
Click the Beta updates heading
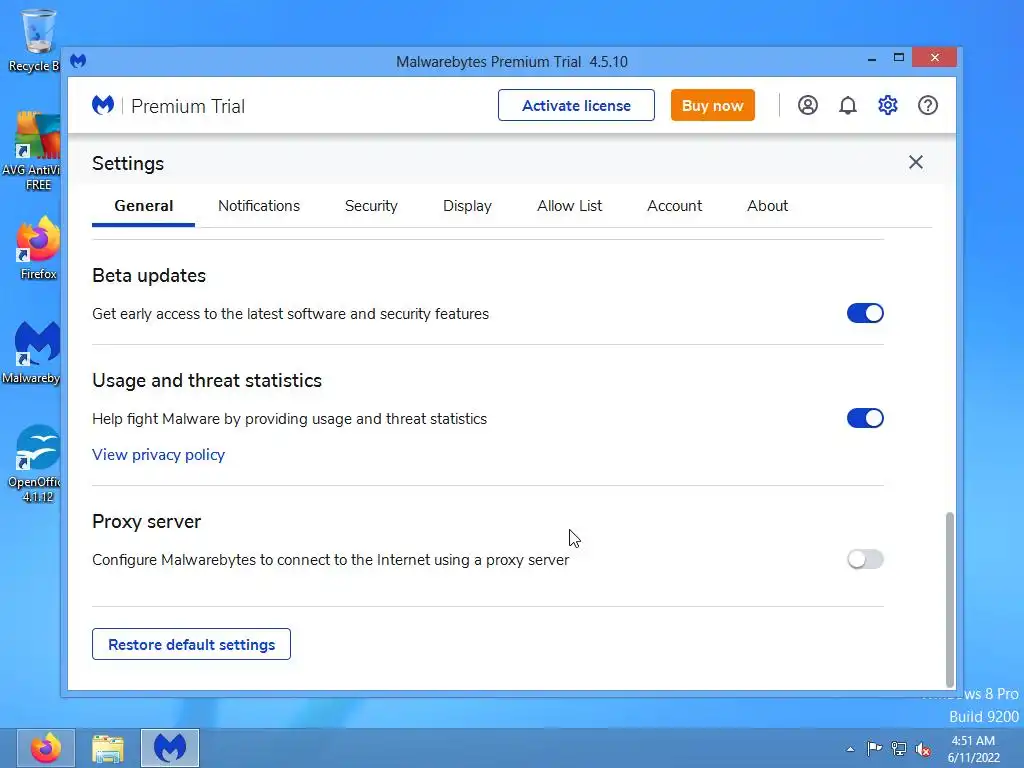point(149,276)
